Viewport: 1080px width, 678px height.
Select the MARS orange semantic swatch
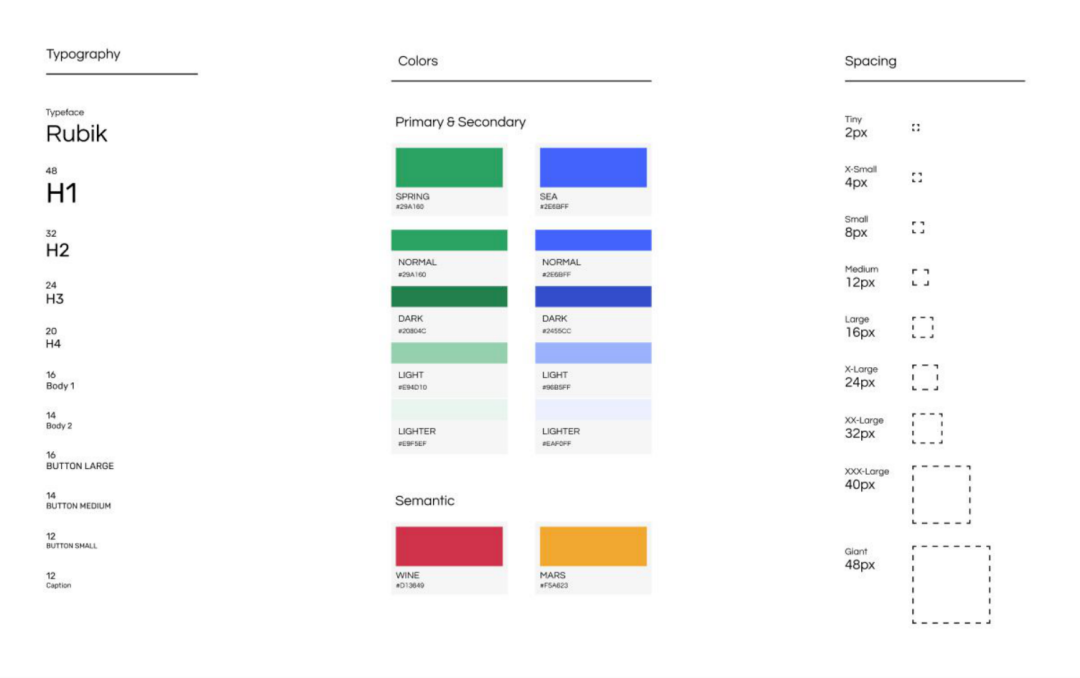(593, 546)
